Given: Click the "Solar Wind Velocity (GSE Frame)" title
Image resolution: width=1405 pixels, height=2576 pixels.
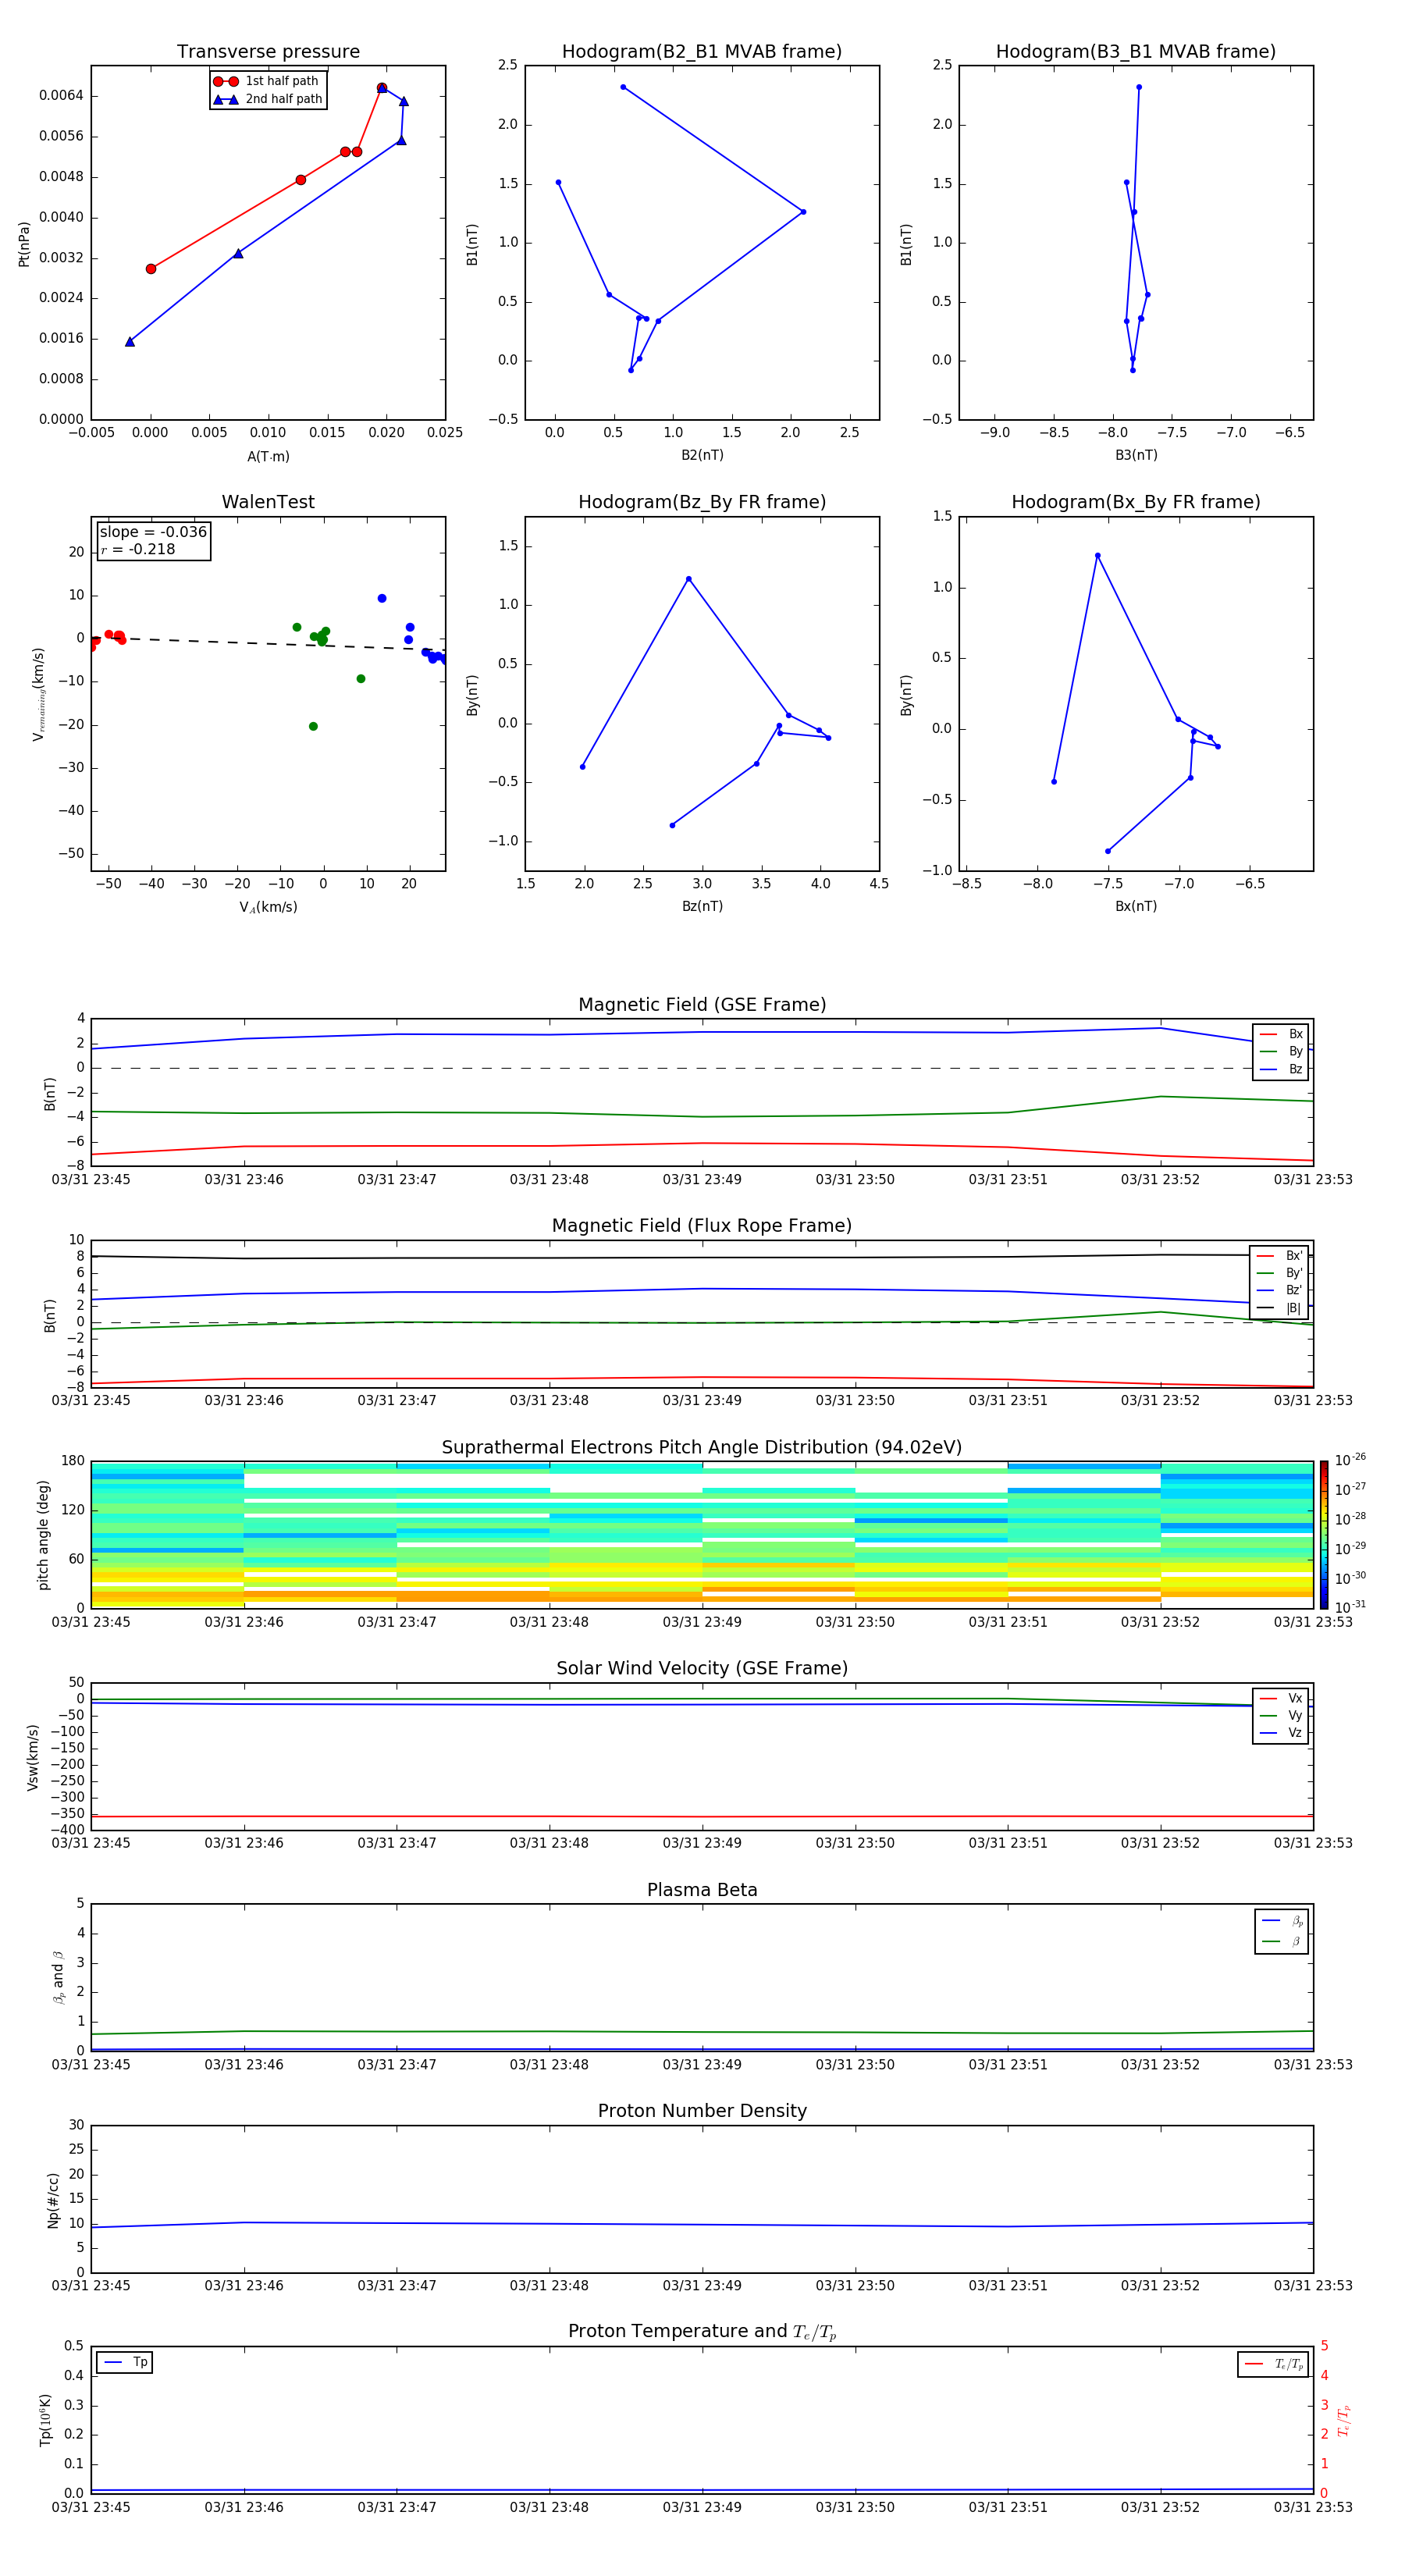Looking at the screenshot, I should [702, 1668].
